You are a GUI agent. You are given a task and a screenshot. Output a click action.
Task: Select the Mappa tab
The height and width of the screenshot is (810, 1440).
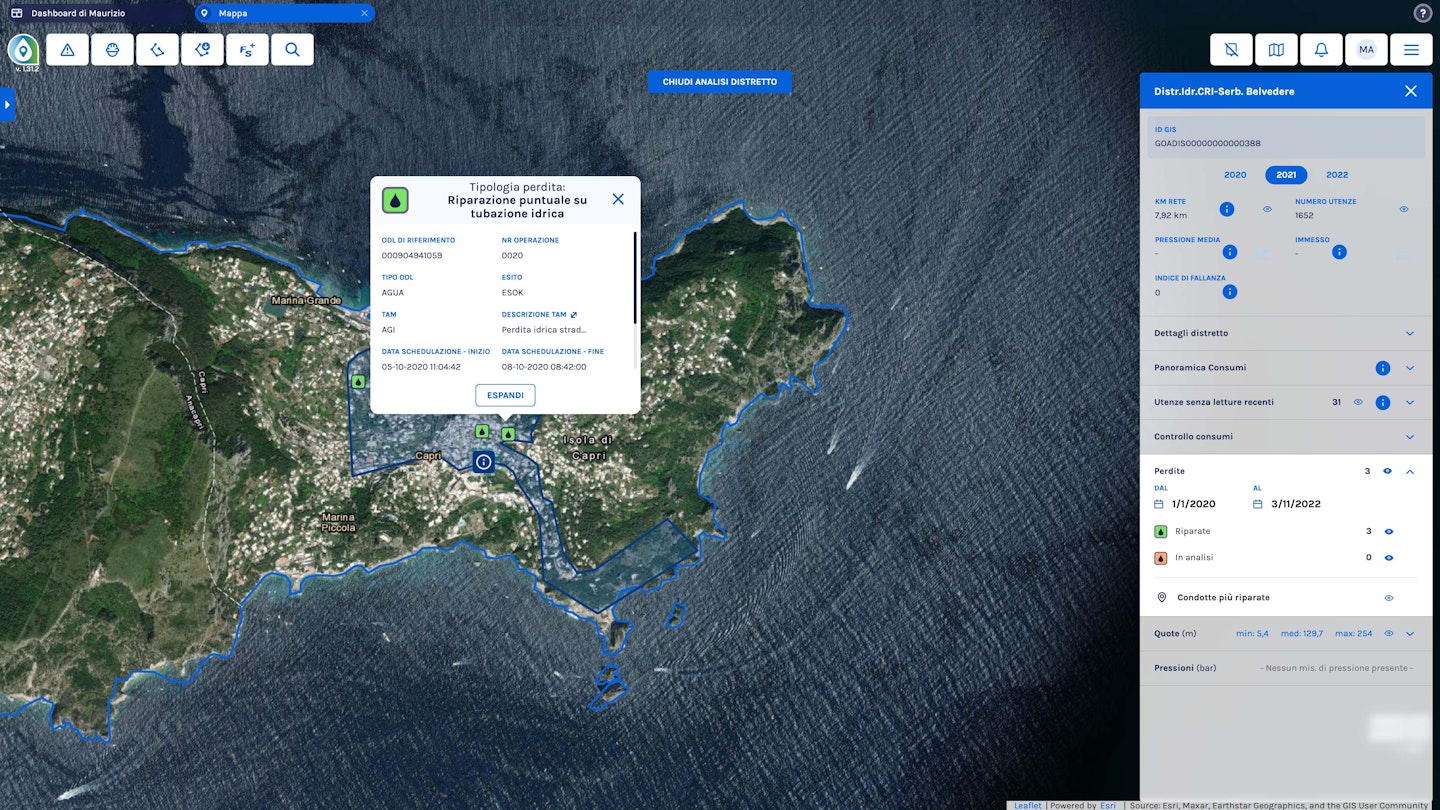[284, 13]
